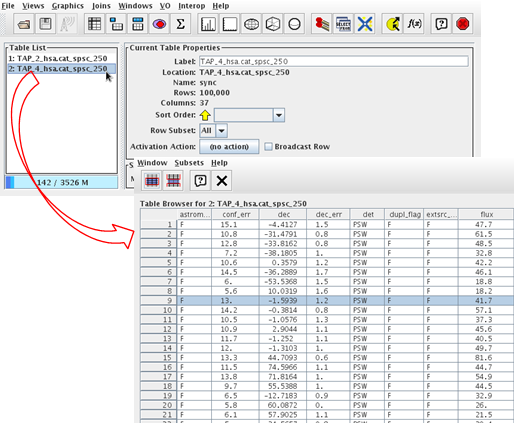518x426 pixels.
Task: Open the Plane scatter plot icon
Action: [230, 24]
